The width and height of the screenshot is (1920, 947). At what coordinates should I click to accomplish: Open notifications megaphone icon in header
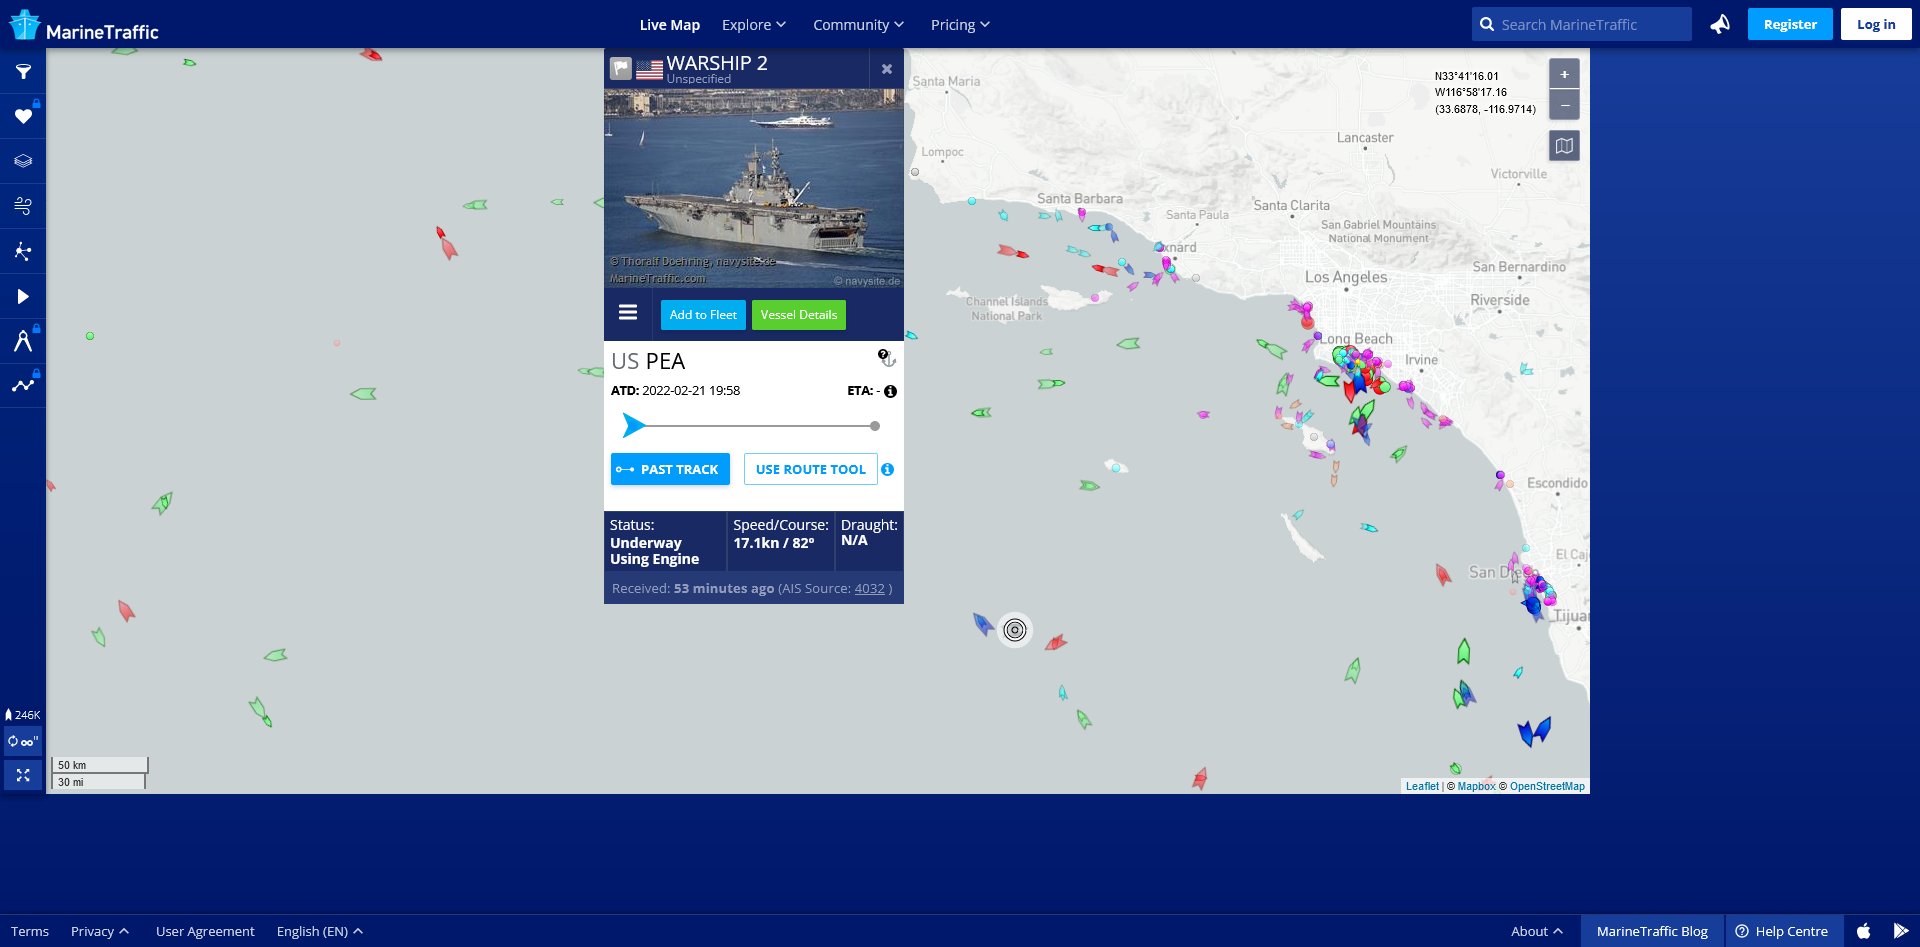coord(1720,24)
